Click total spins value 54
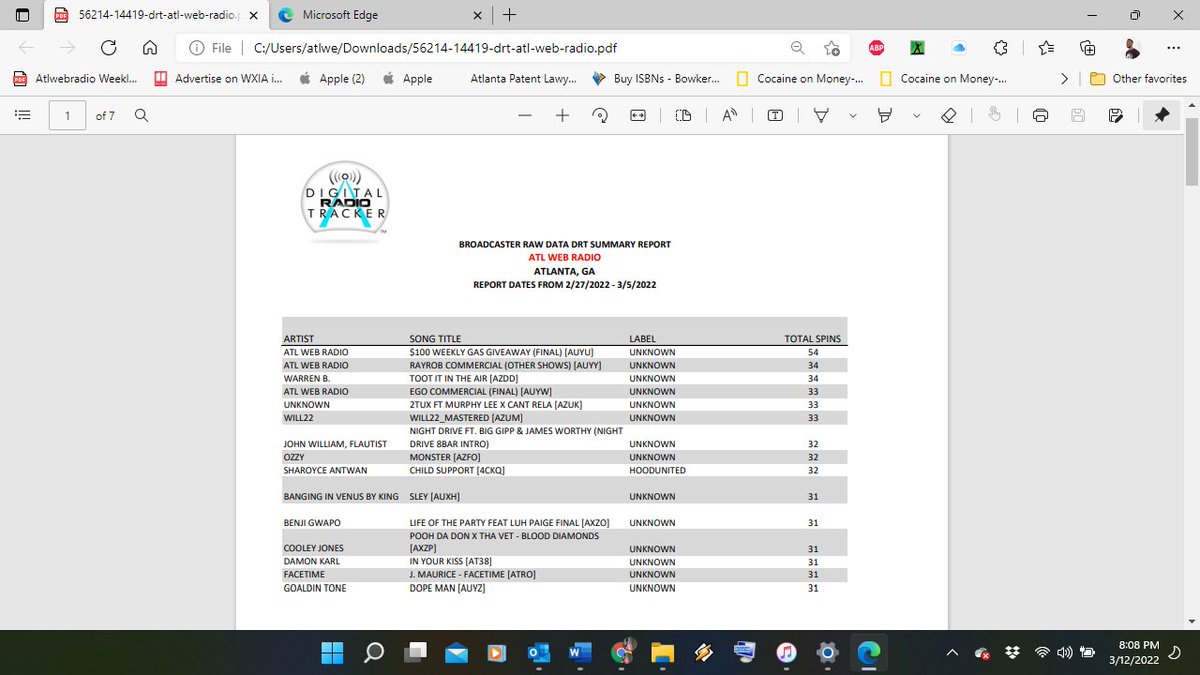This screenshot has width=1200, height=675. coord(813,352)
